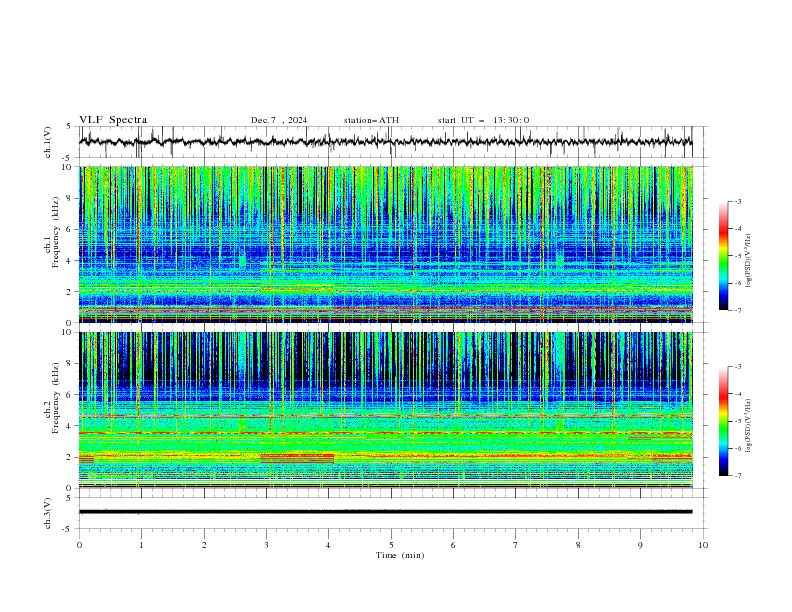Screen dimensions: 792x612
Task: Click the "Time (min)" axis title
Action: 400,555
